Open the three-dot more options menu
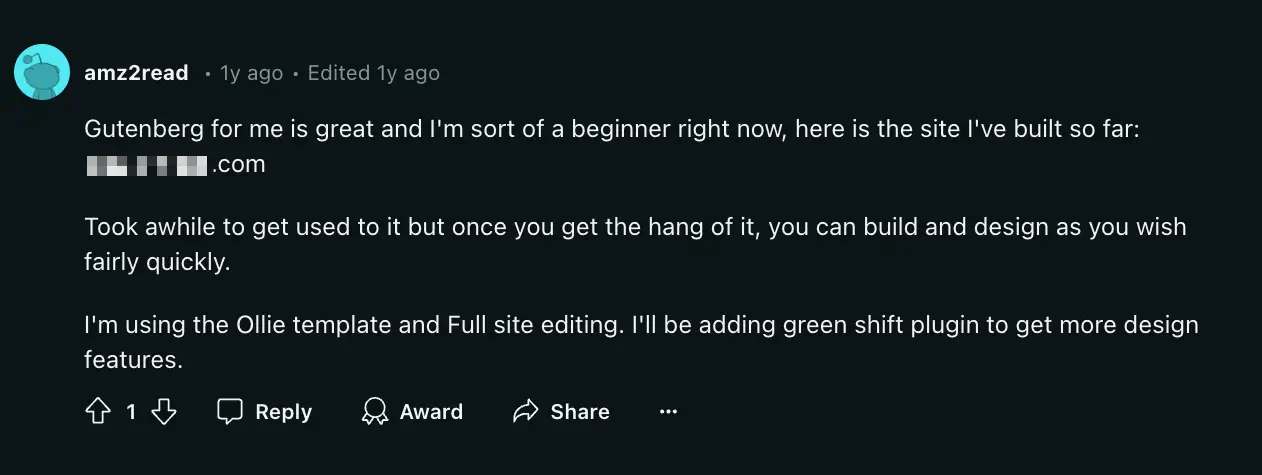Viewport: 1262px width, 475px height. click(x=668, y=412)
